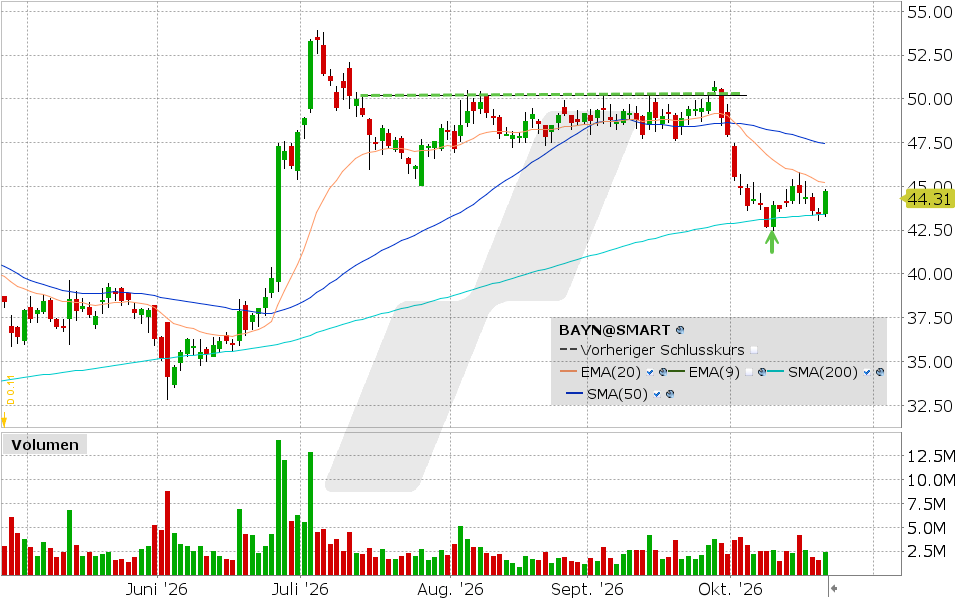Click the Aug. '26 date axis label
The width and height of the screenshot is (960, 600).
(x=450, y=590)
